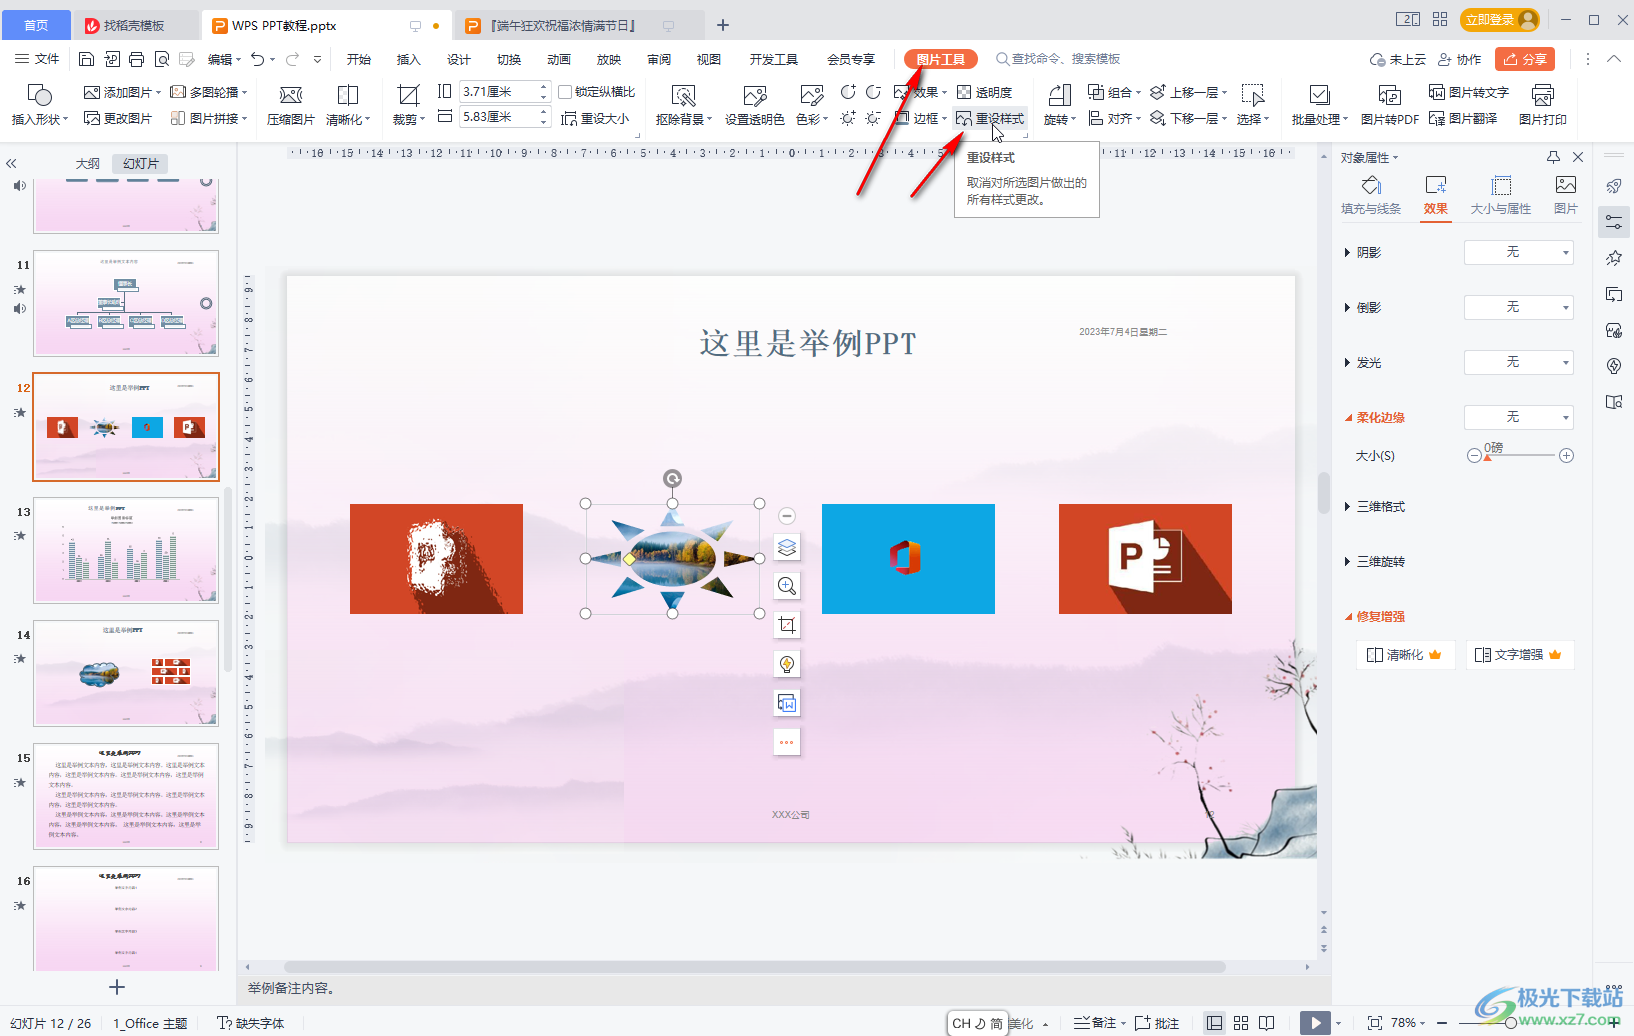Toggle Lock Aspect Ratio (锁定纵横比) checkbox
Screen dimensions: 1634x1036
(565, 92)
